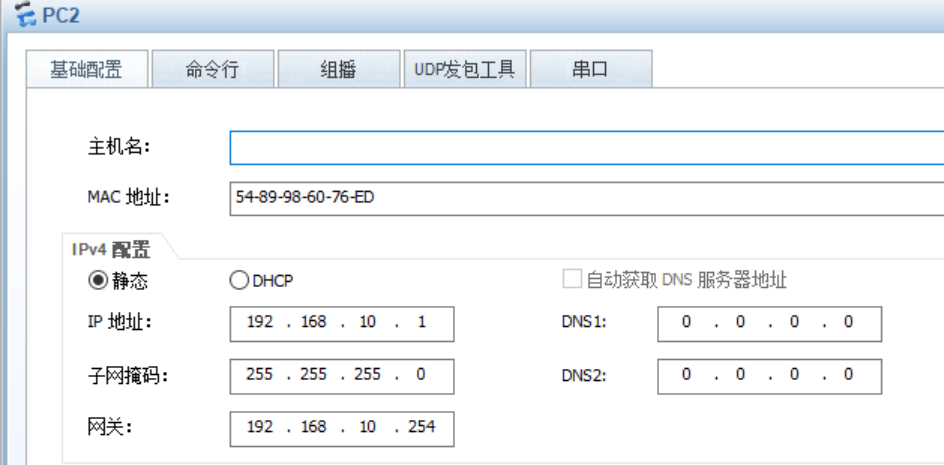Click the last octet of DNS2
The width and height of the screenshot is (944, 465).
coord(848,375)
